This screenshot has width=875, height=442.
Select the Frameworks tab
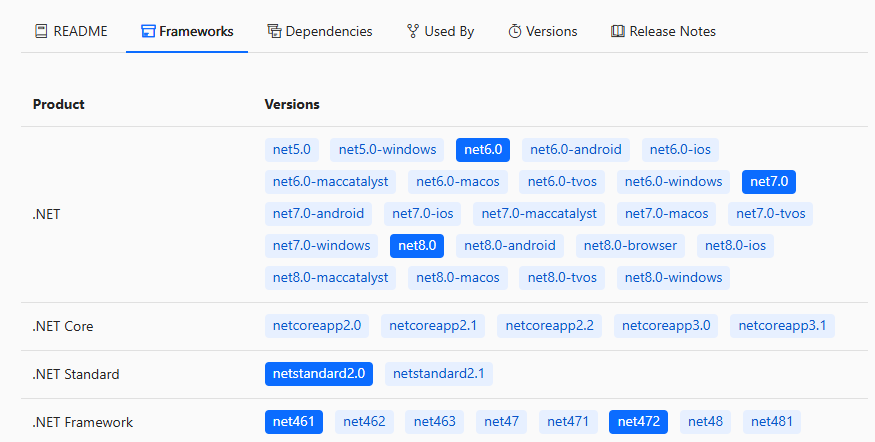(x=187, y=31)
